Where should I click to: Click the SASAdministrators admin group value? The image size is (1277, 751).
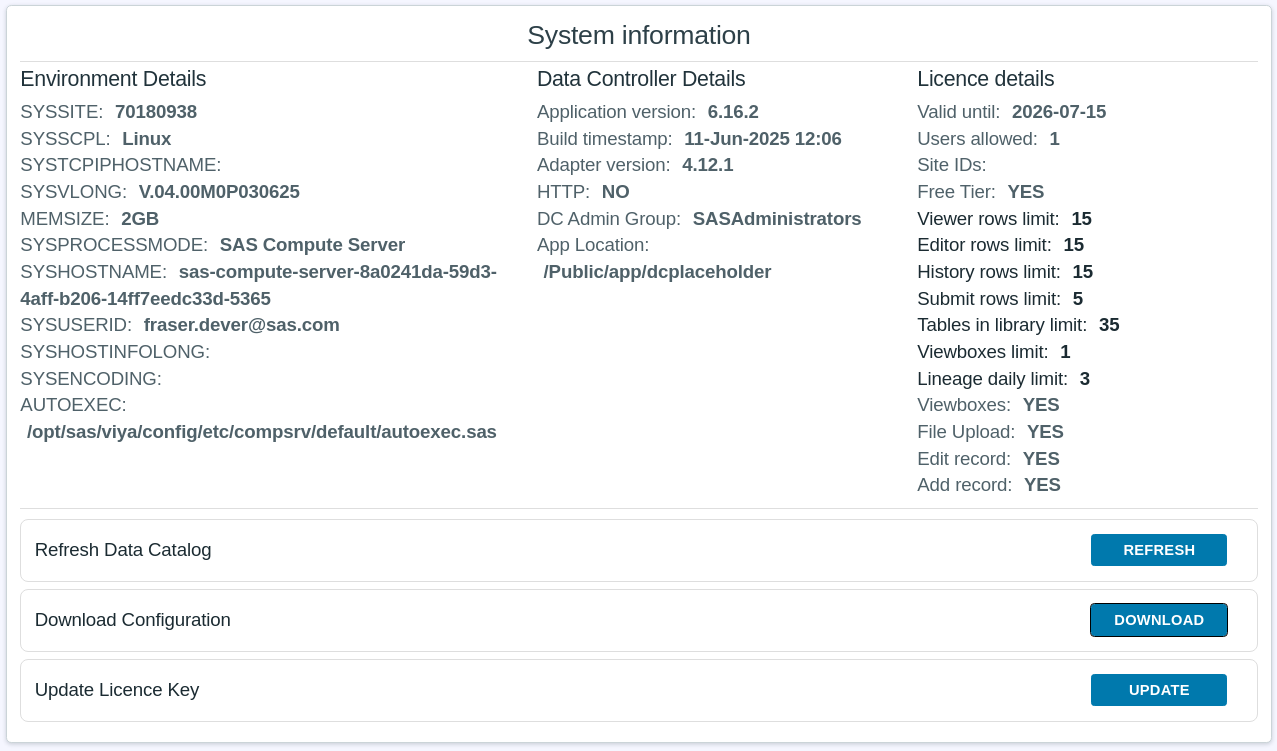[x=776, y=219]
